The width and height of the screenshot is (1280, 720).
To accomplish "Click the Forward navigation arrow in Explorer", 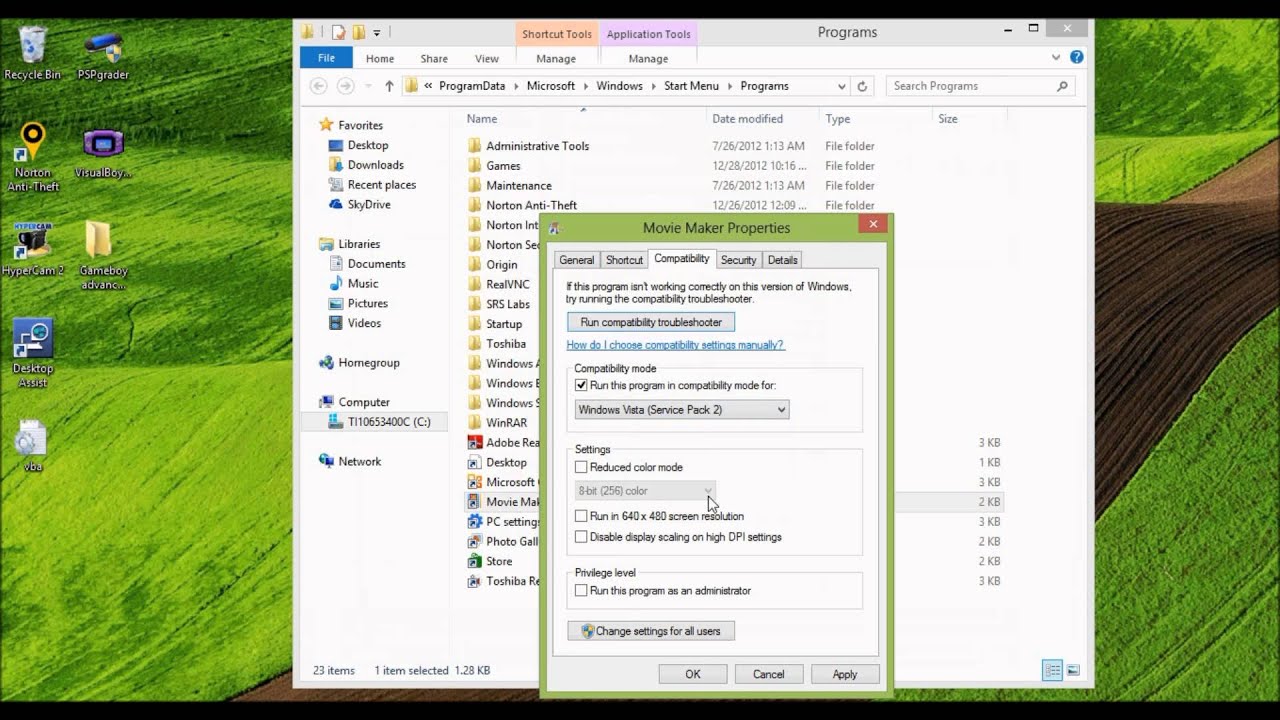I will pyautogui.click(x=346, y=86).
